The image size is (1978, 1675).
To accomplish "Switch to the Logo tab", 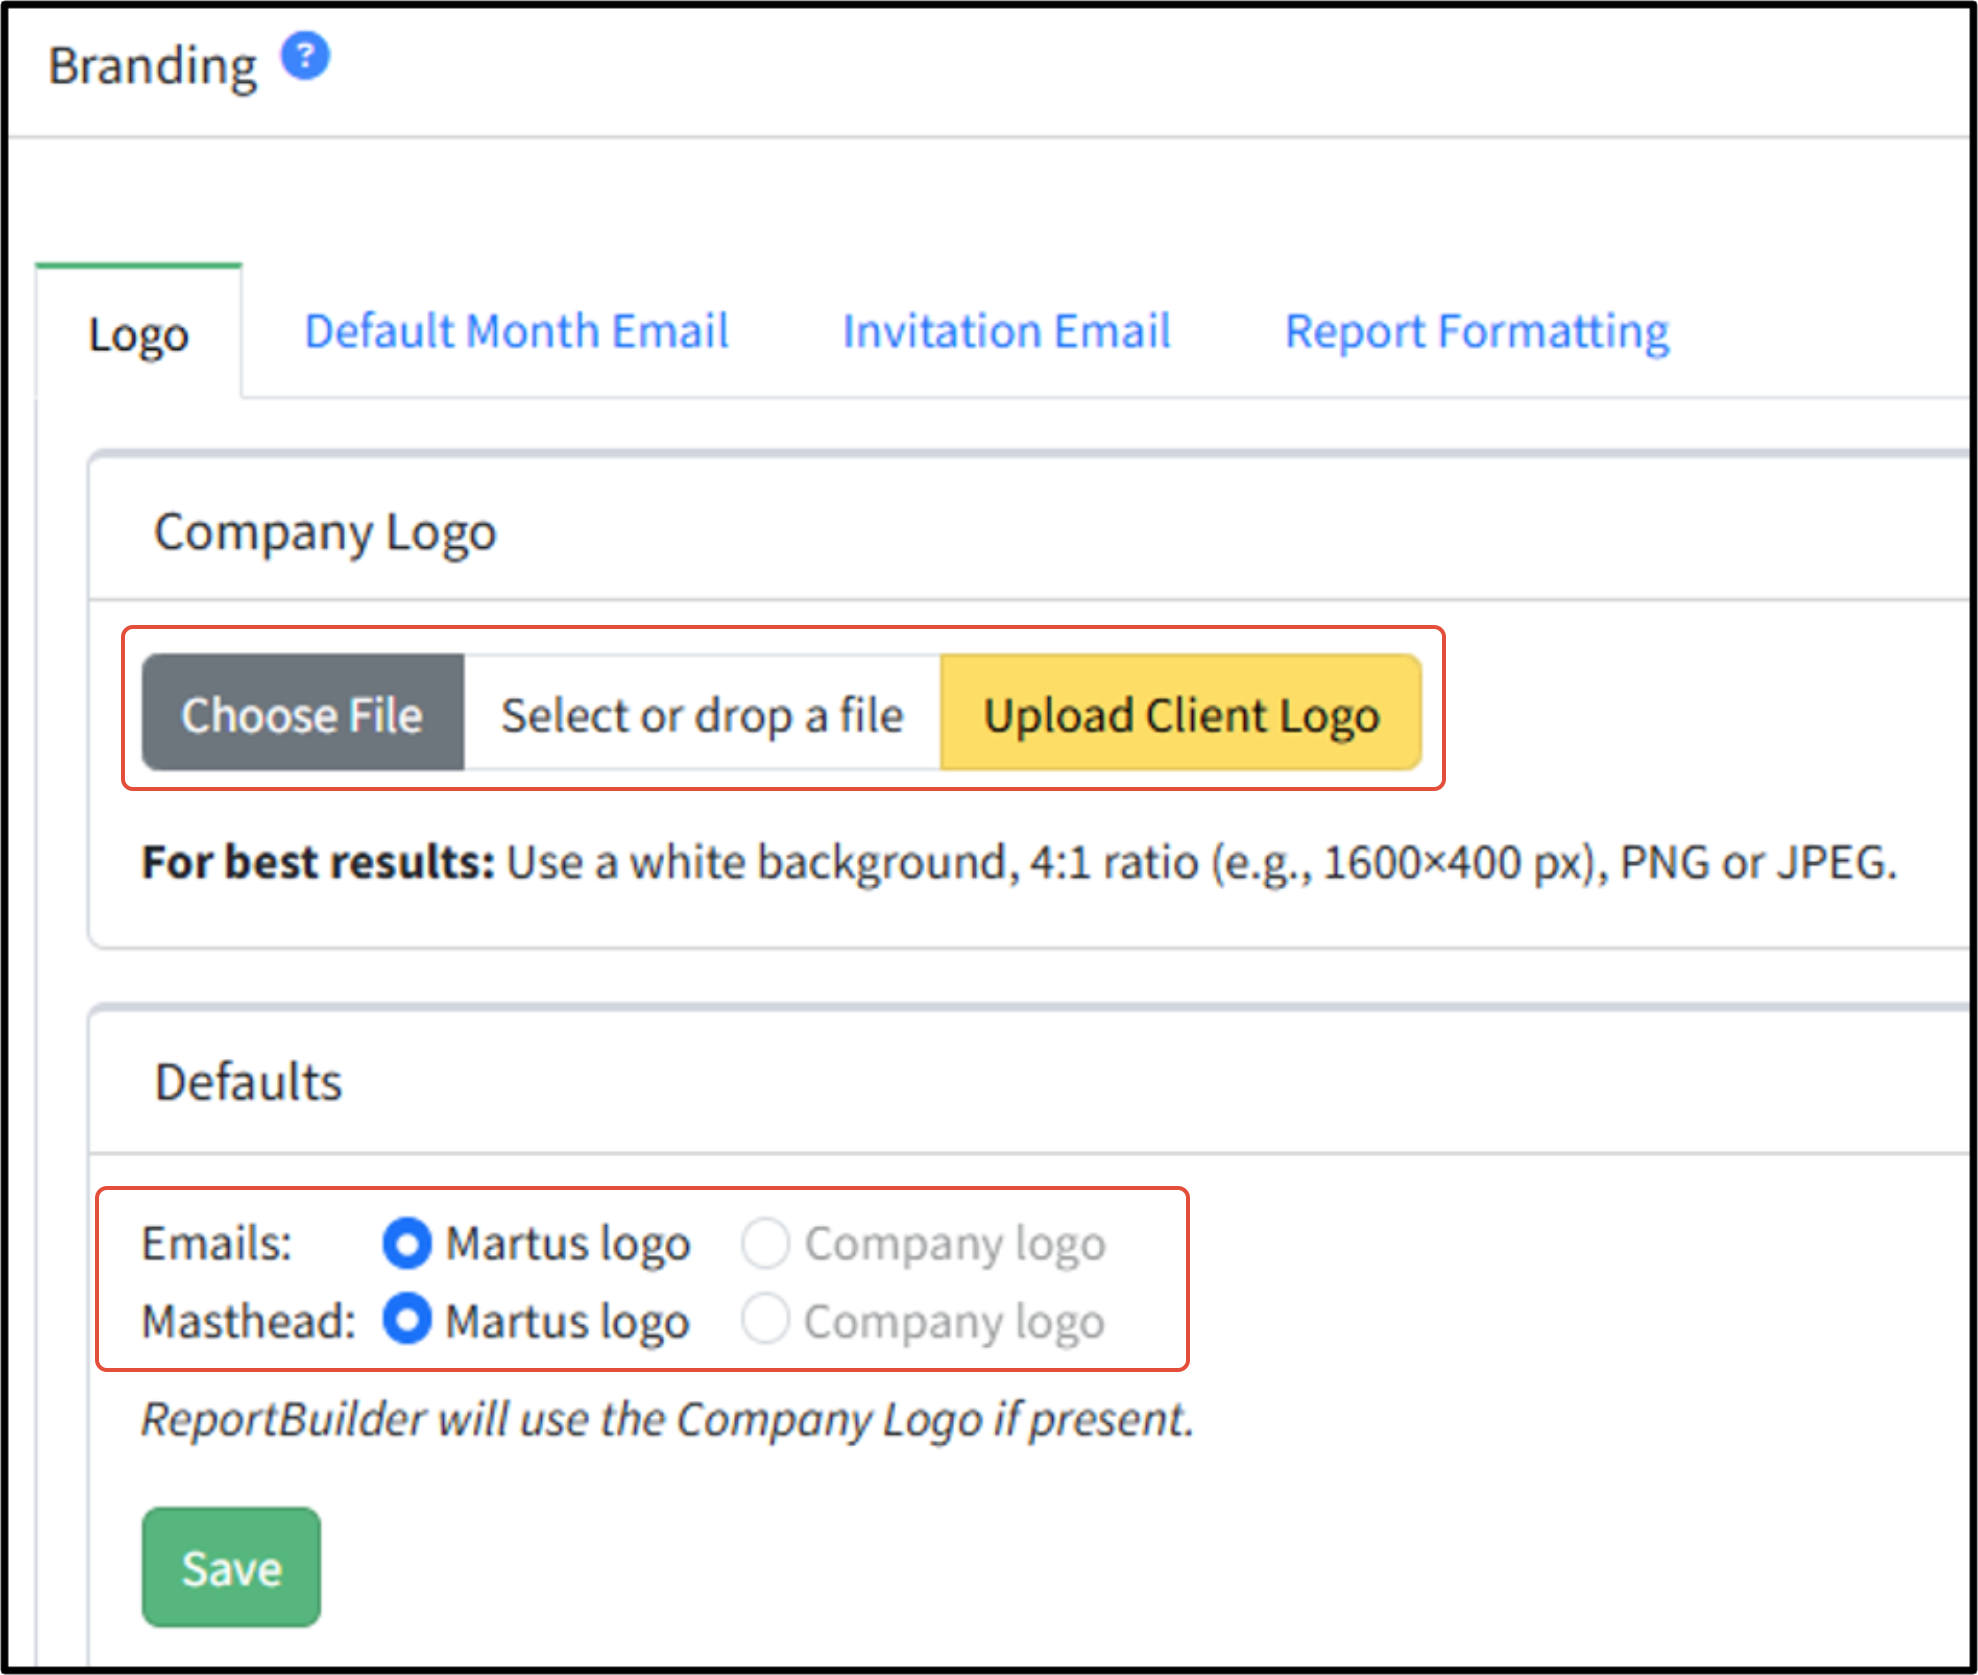I will 139,333.
